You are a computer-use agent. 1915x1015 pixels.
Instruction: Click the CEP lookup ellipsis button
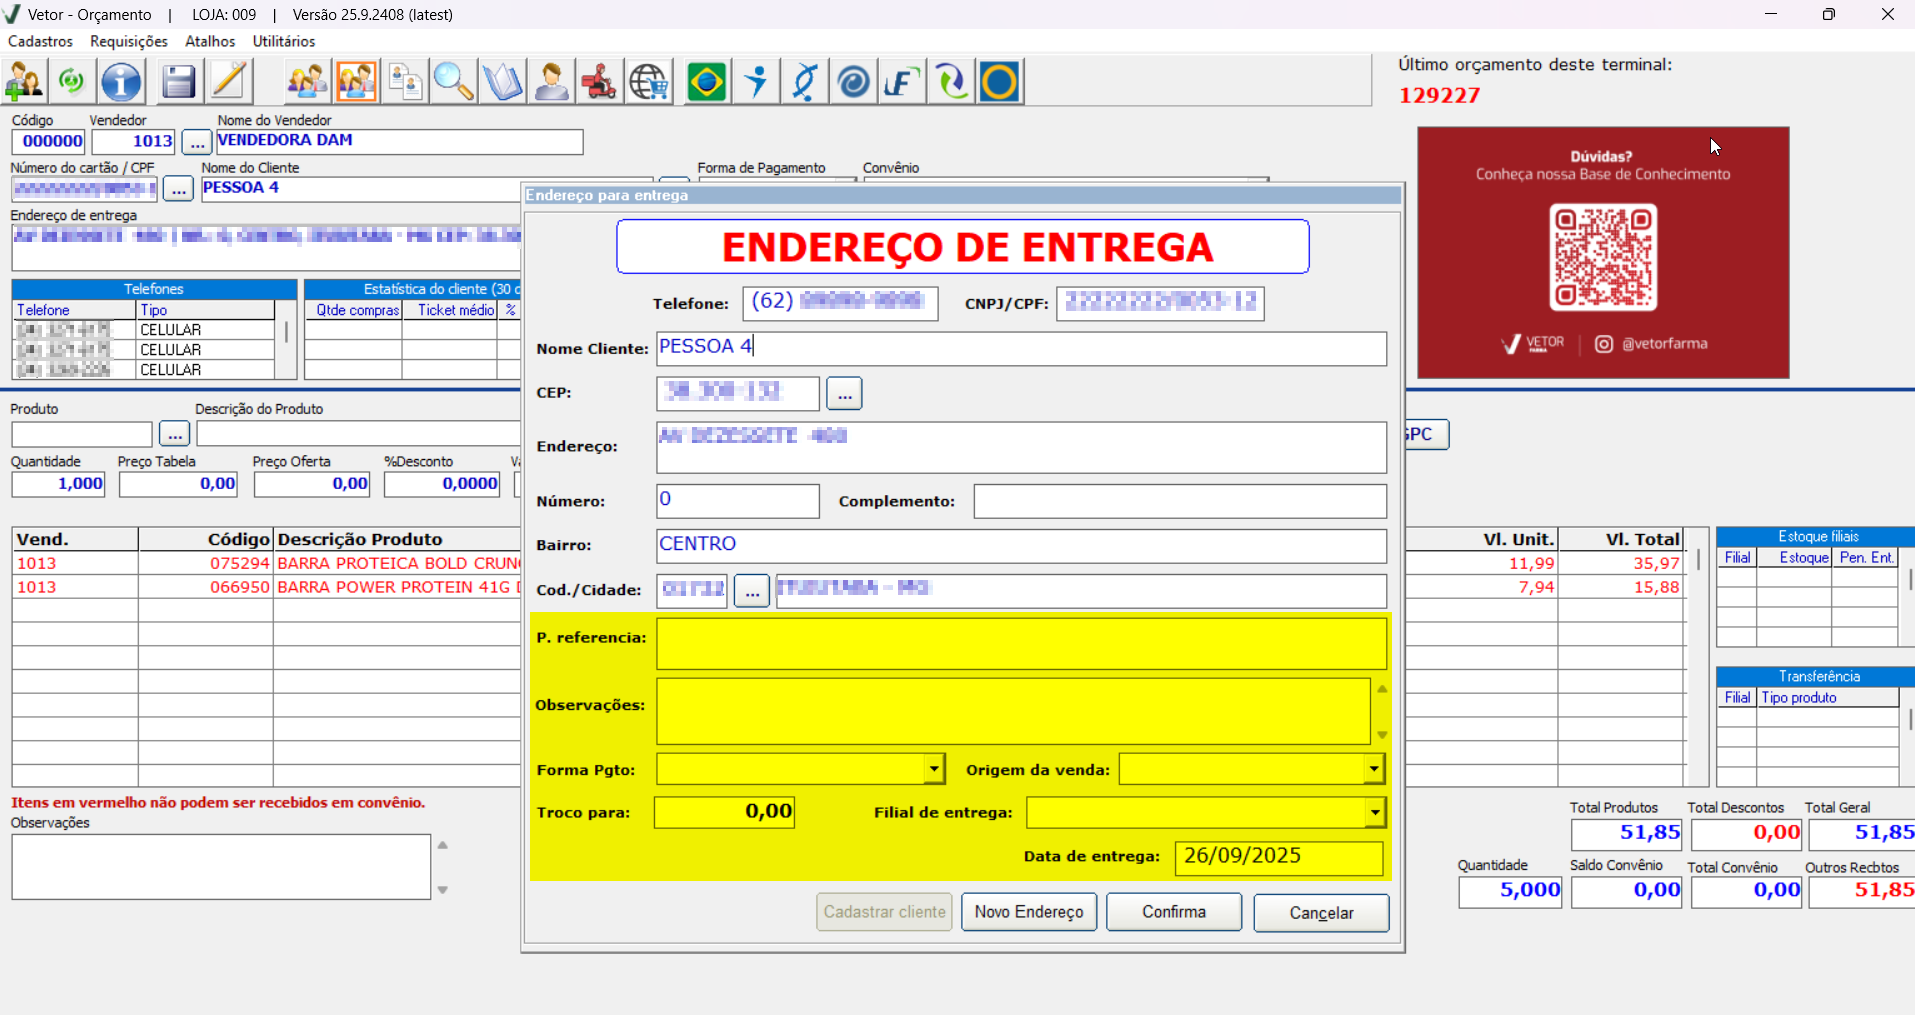[x=844, y=394]
